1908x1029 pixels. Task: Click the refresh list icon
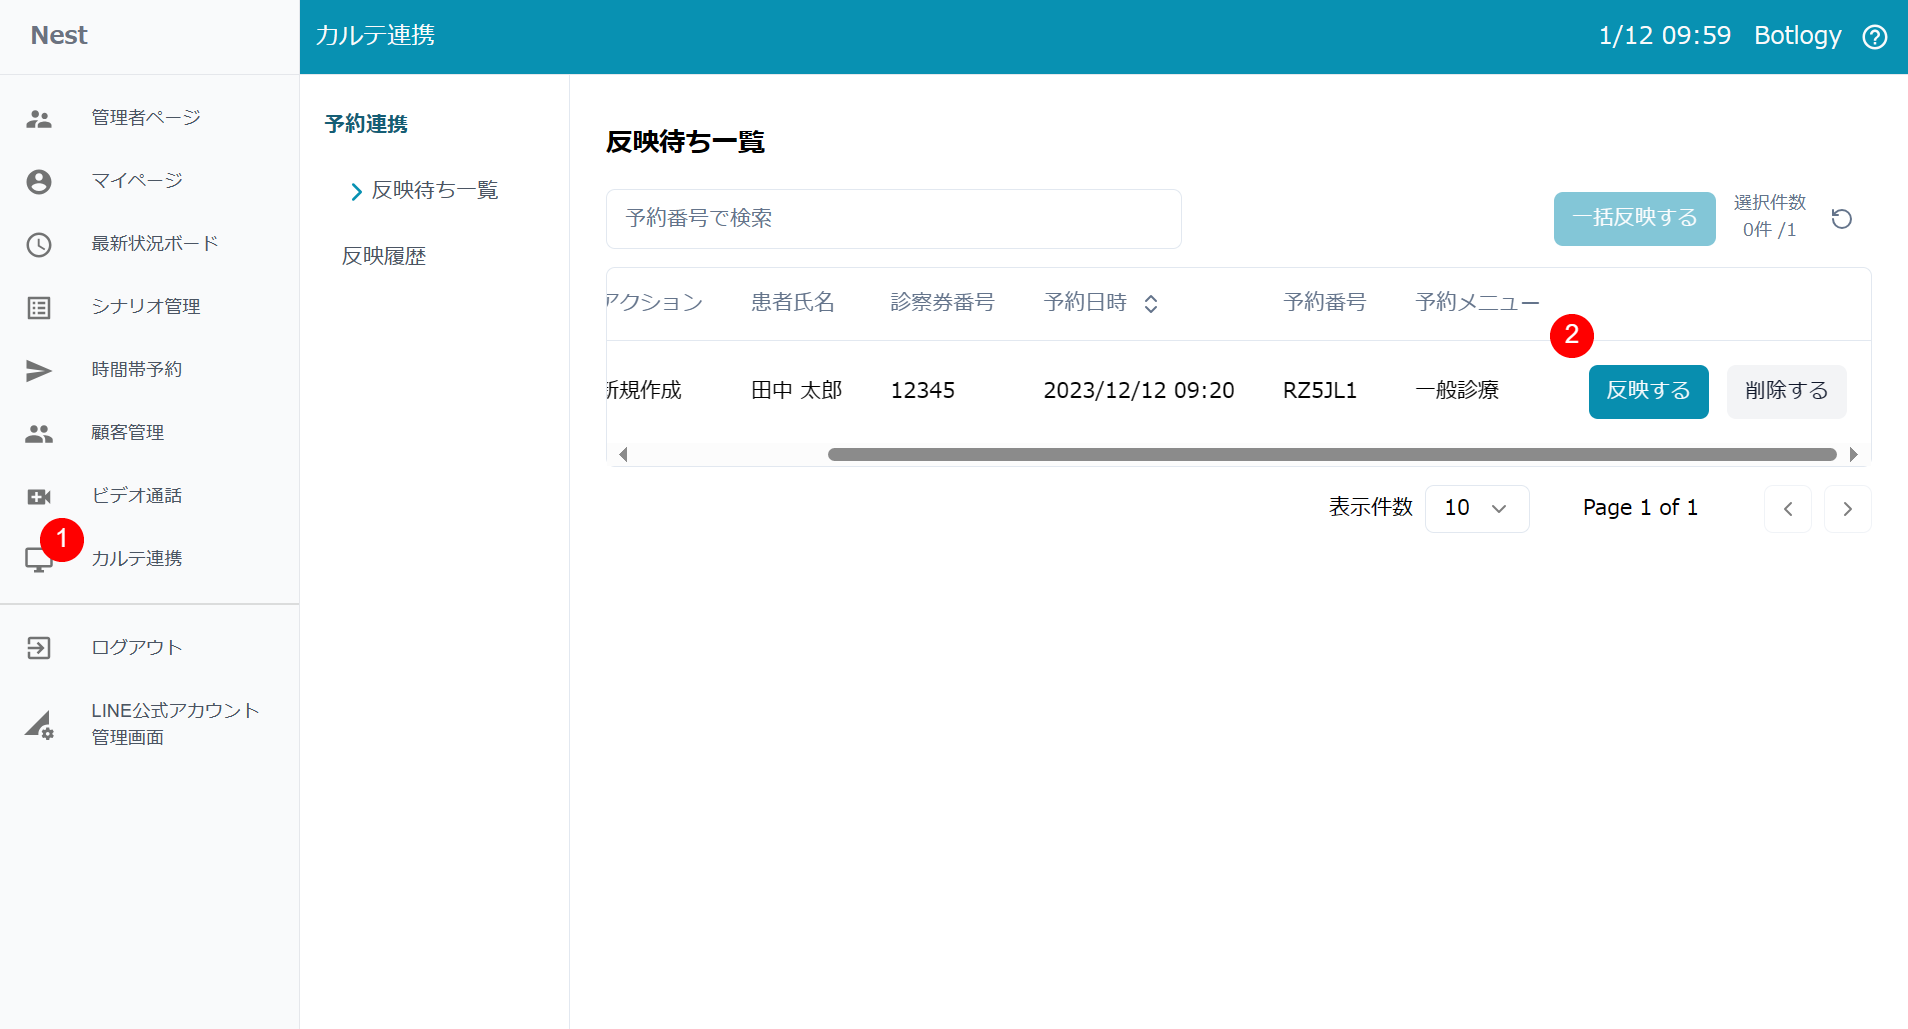(x=1841, y=219)
